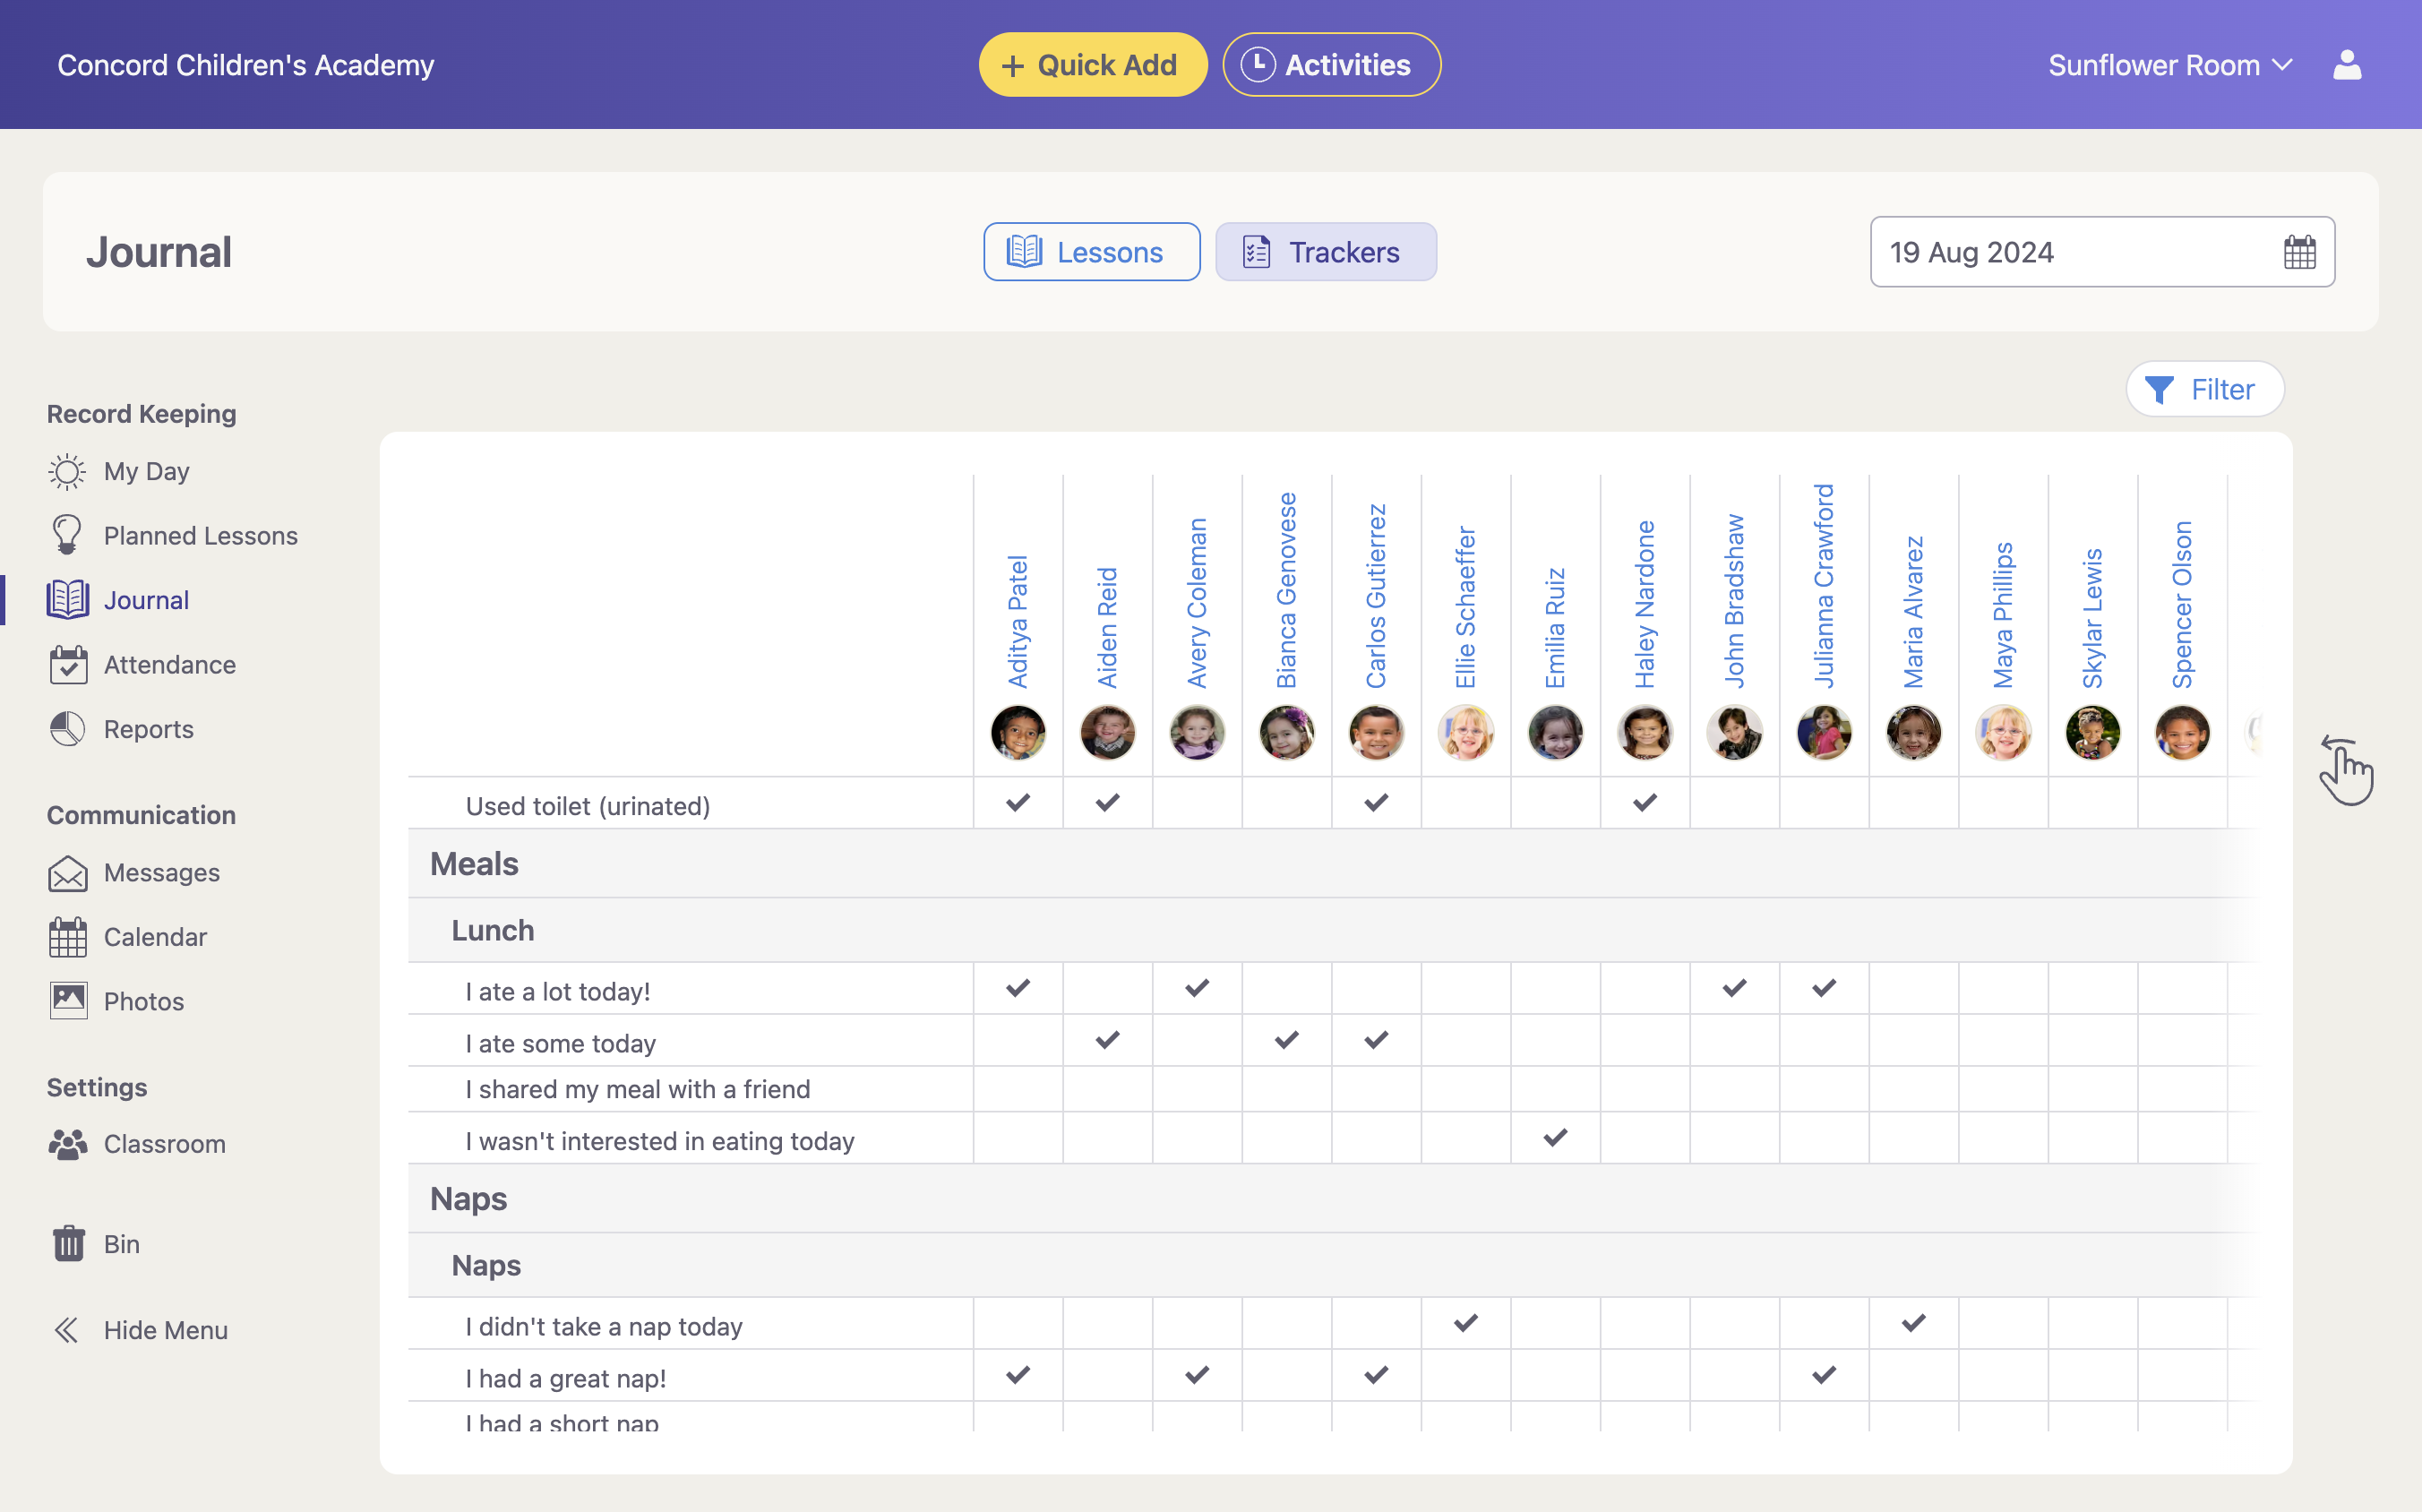Open Messages in Communication section
The width and height of the screenshot is (2422, 1512).
161,873
